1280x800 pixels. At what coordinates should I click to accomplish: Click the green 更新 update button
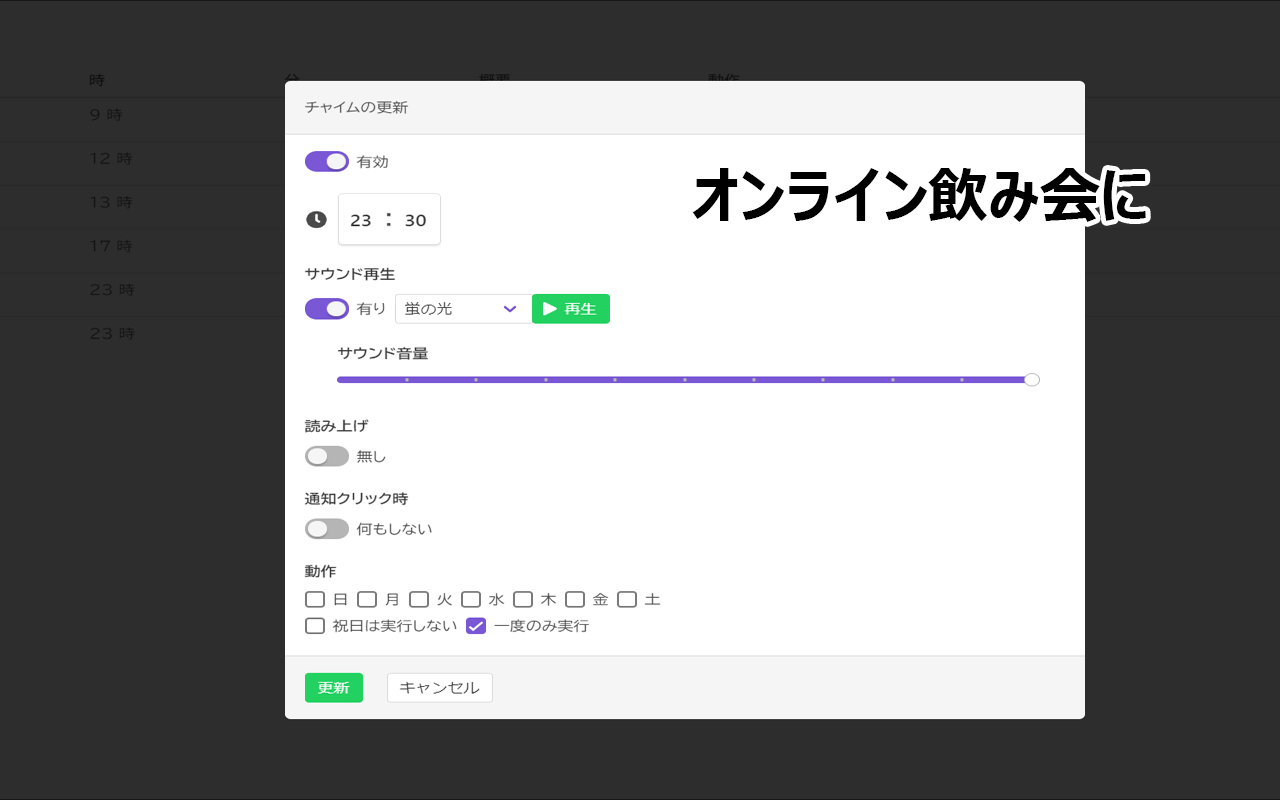click(x=334, y=688)
